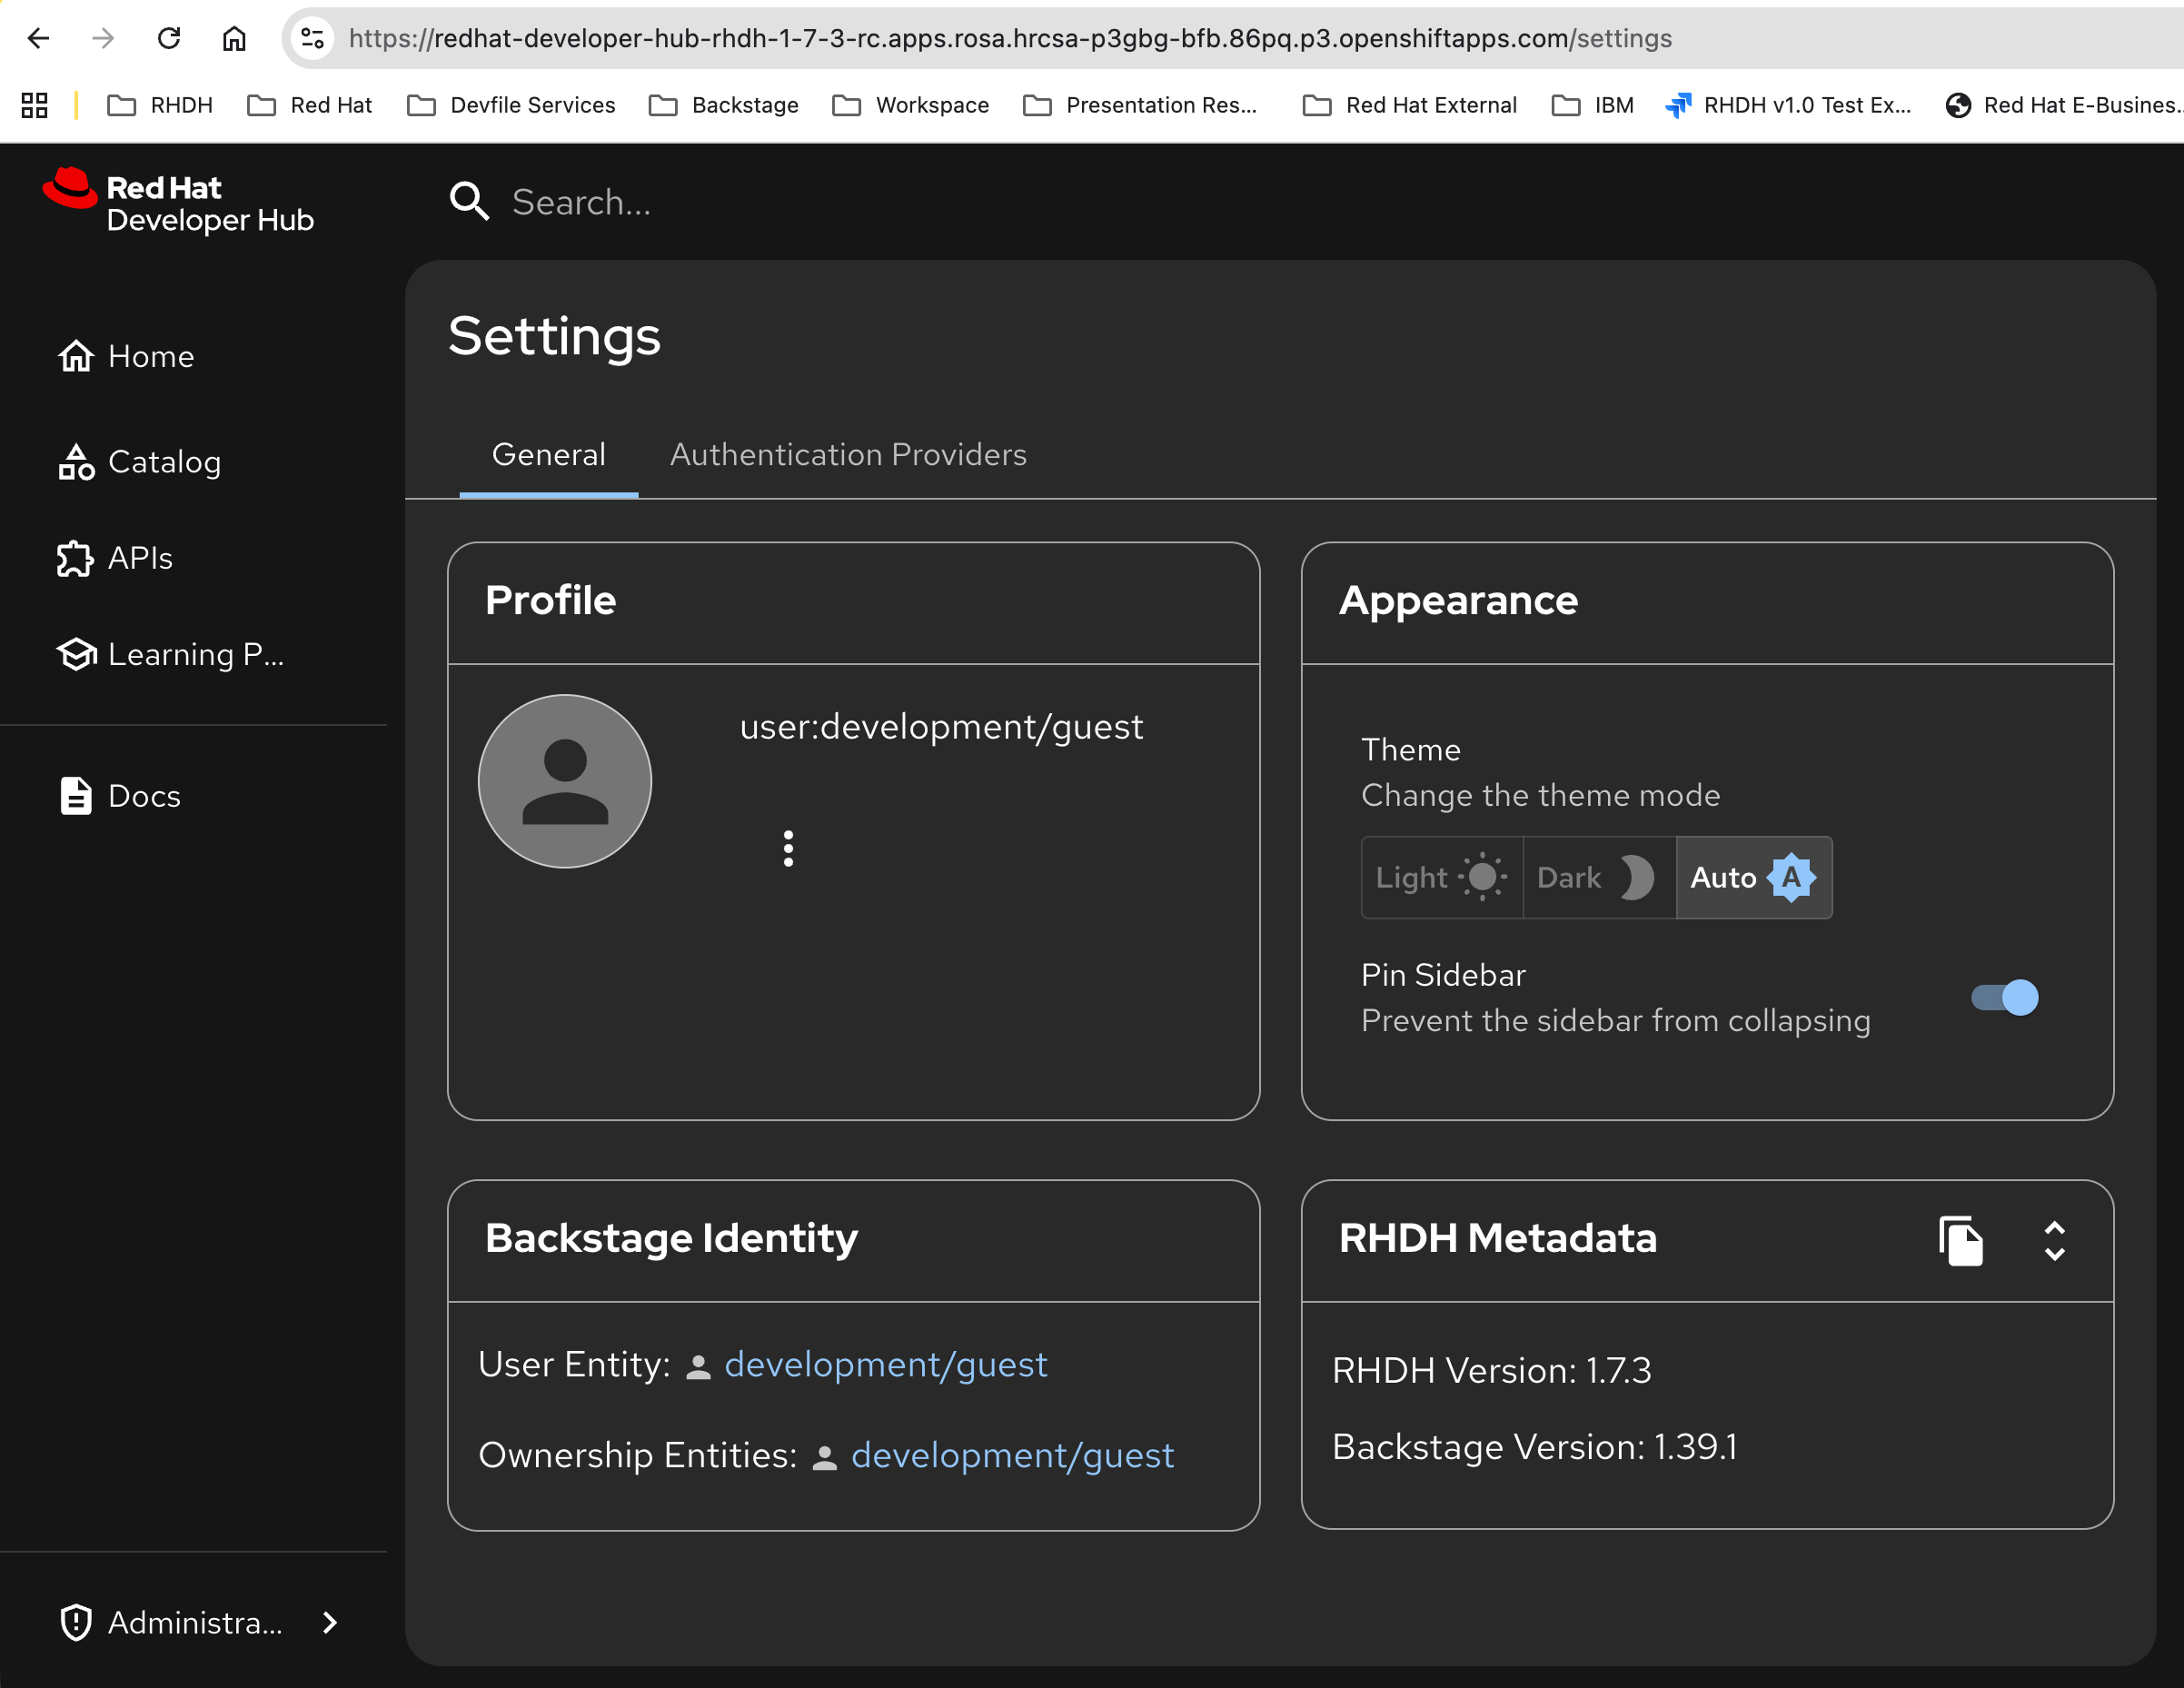Select the General settings tab
The image size is (2184, 1688).
[x=548, y=455]
